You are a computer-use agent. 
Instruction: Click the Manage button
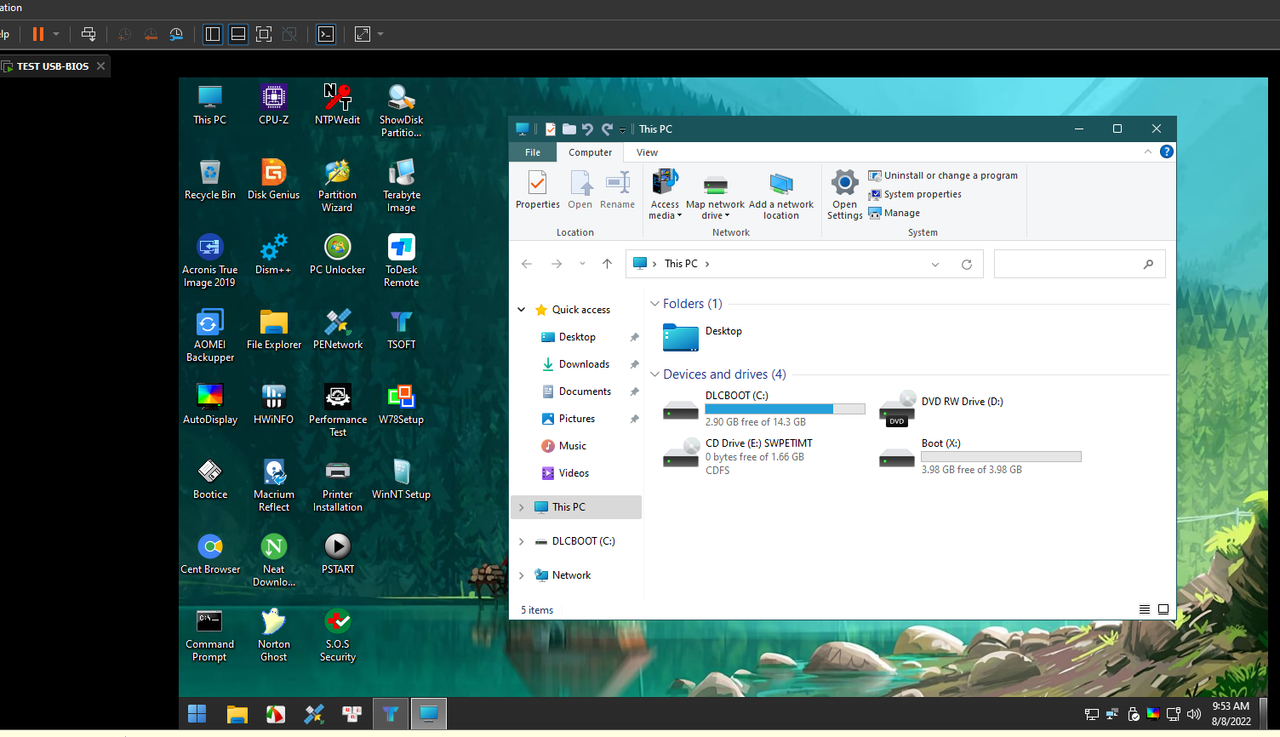tap(894, 213)
